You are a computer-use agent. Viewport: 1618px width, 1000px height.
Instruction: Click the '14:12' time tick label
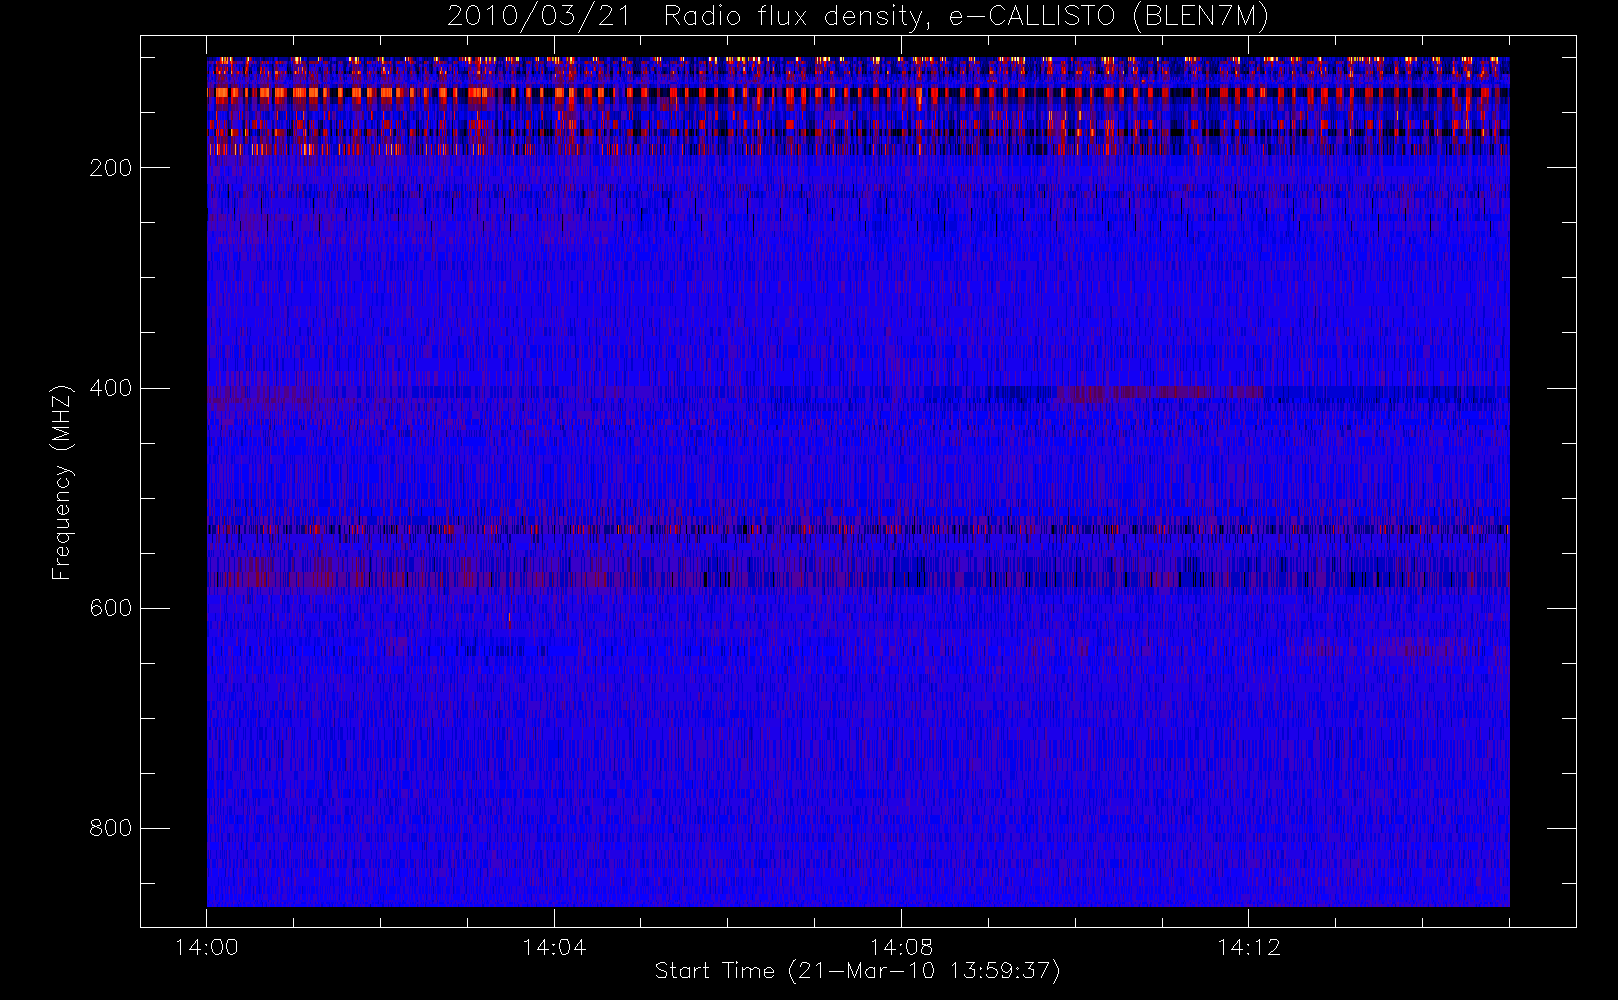[1248, 947]
